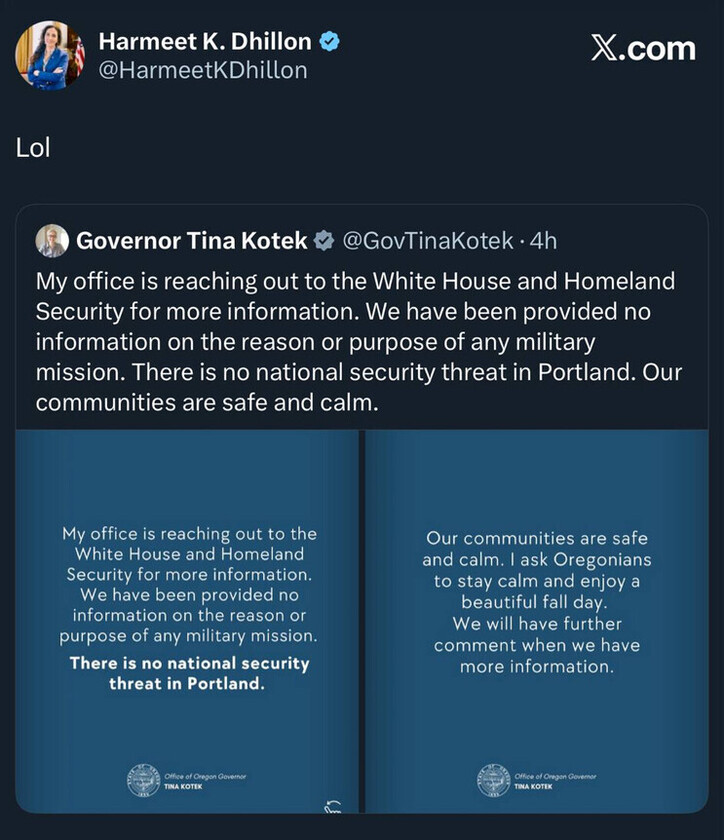
Task: Click the X.com logo
Action: point(643,49)
